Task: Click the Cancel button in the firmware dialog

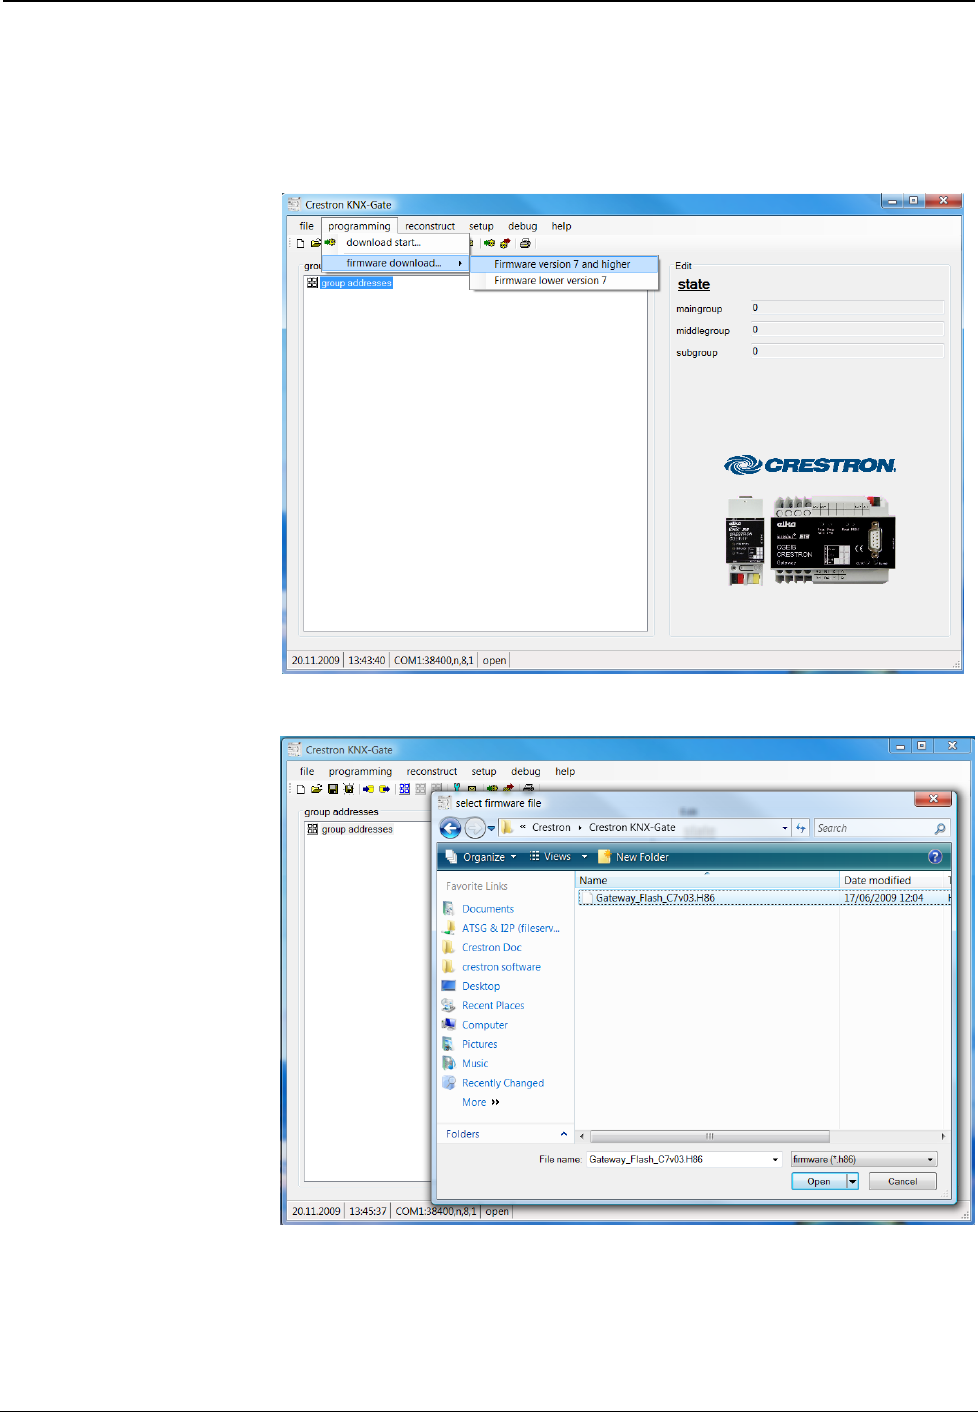Action: [x=902, y=1181]
